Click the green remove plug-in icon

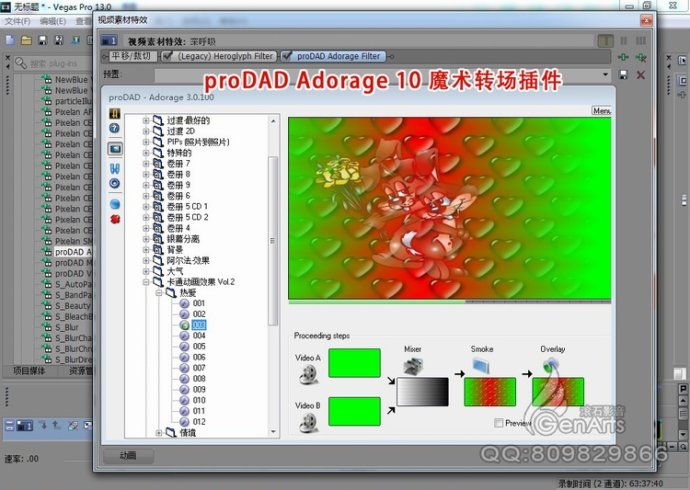[641, 57]
